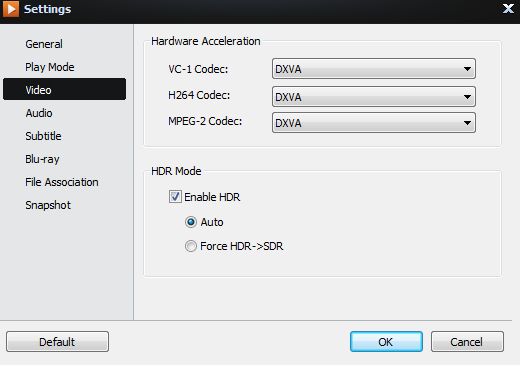Select the Video settings section

64,89
